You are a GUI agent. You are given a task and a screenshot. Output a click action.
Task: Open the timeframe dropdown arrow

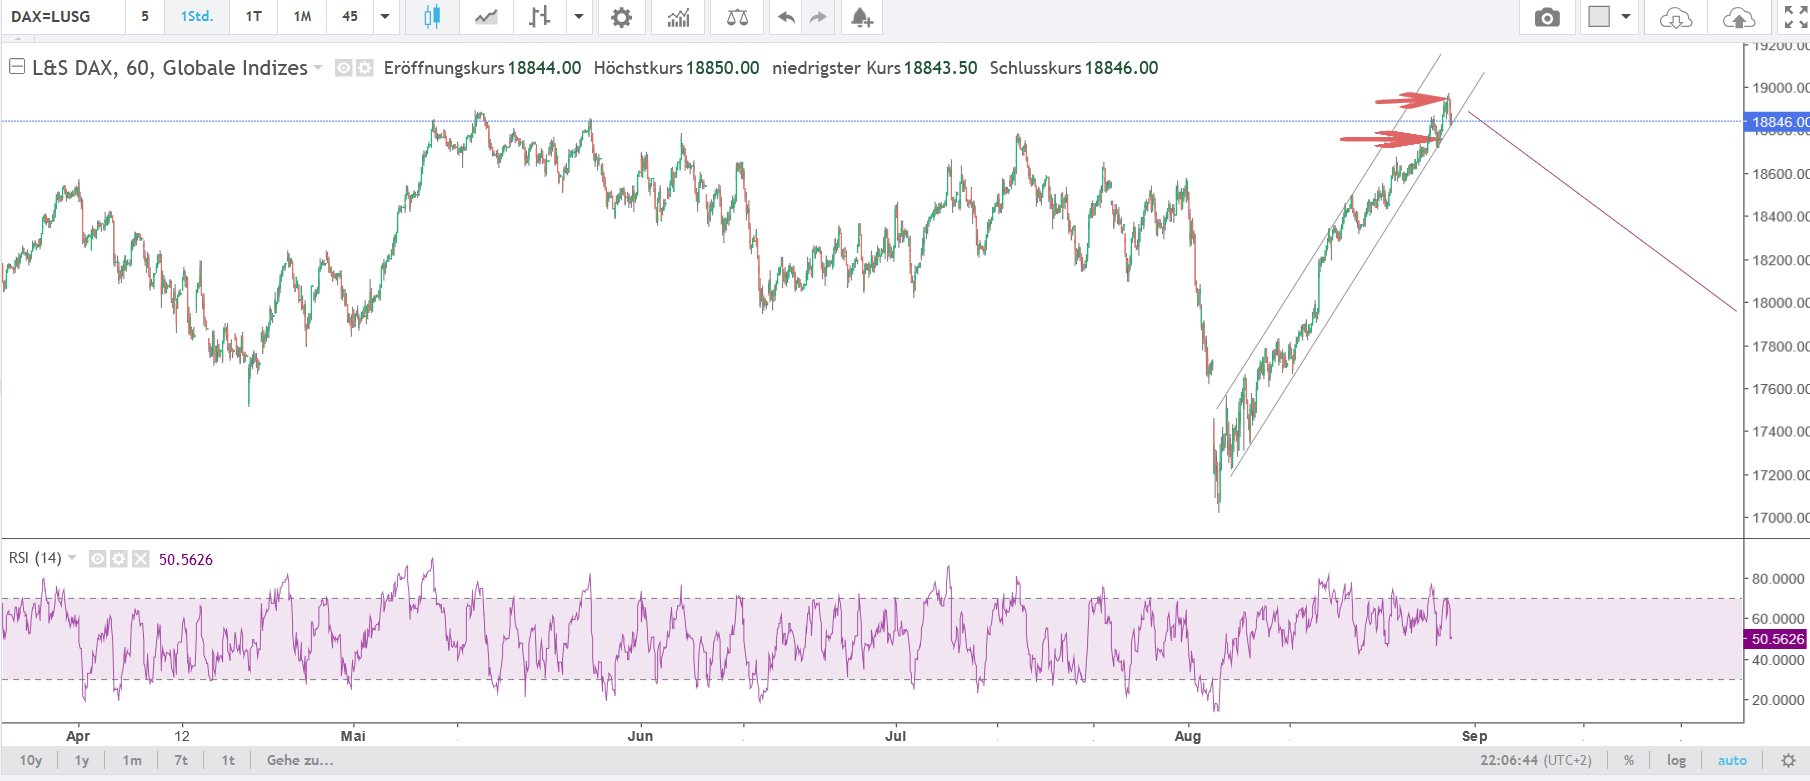pyautogui.click(x=385, y=17)
